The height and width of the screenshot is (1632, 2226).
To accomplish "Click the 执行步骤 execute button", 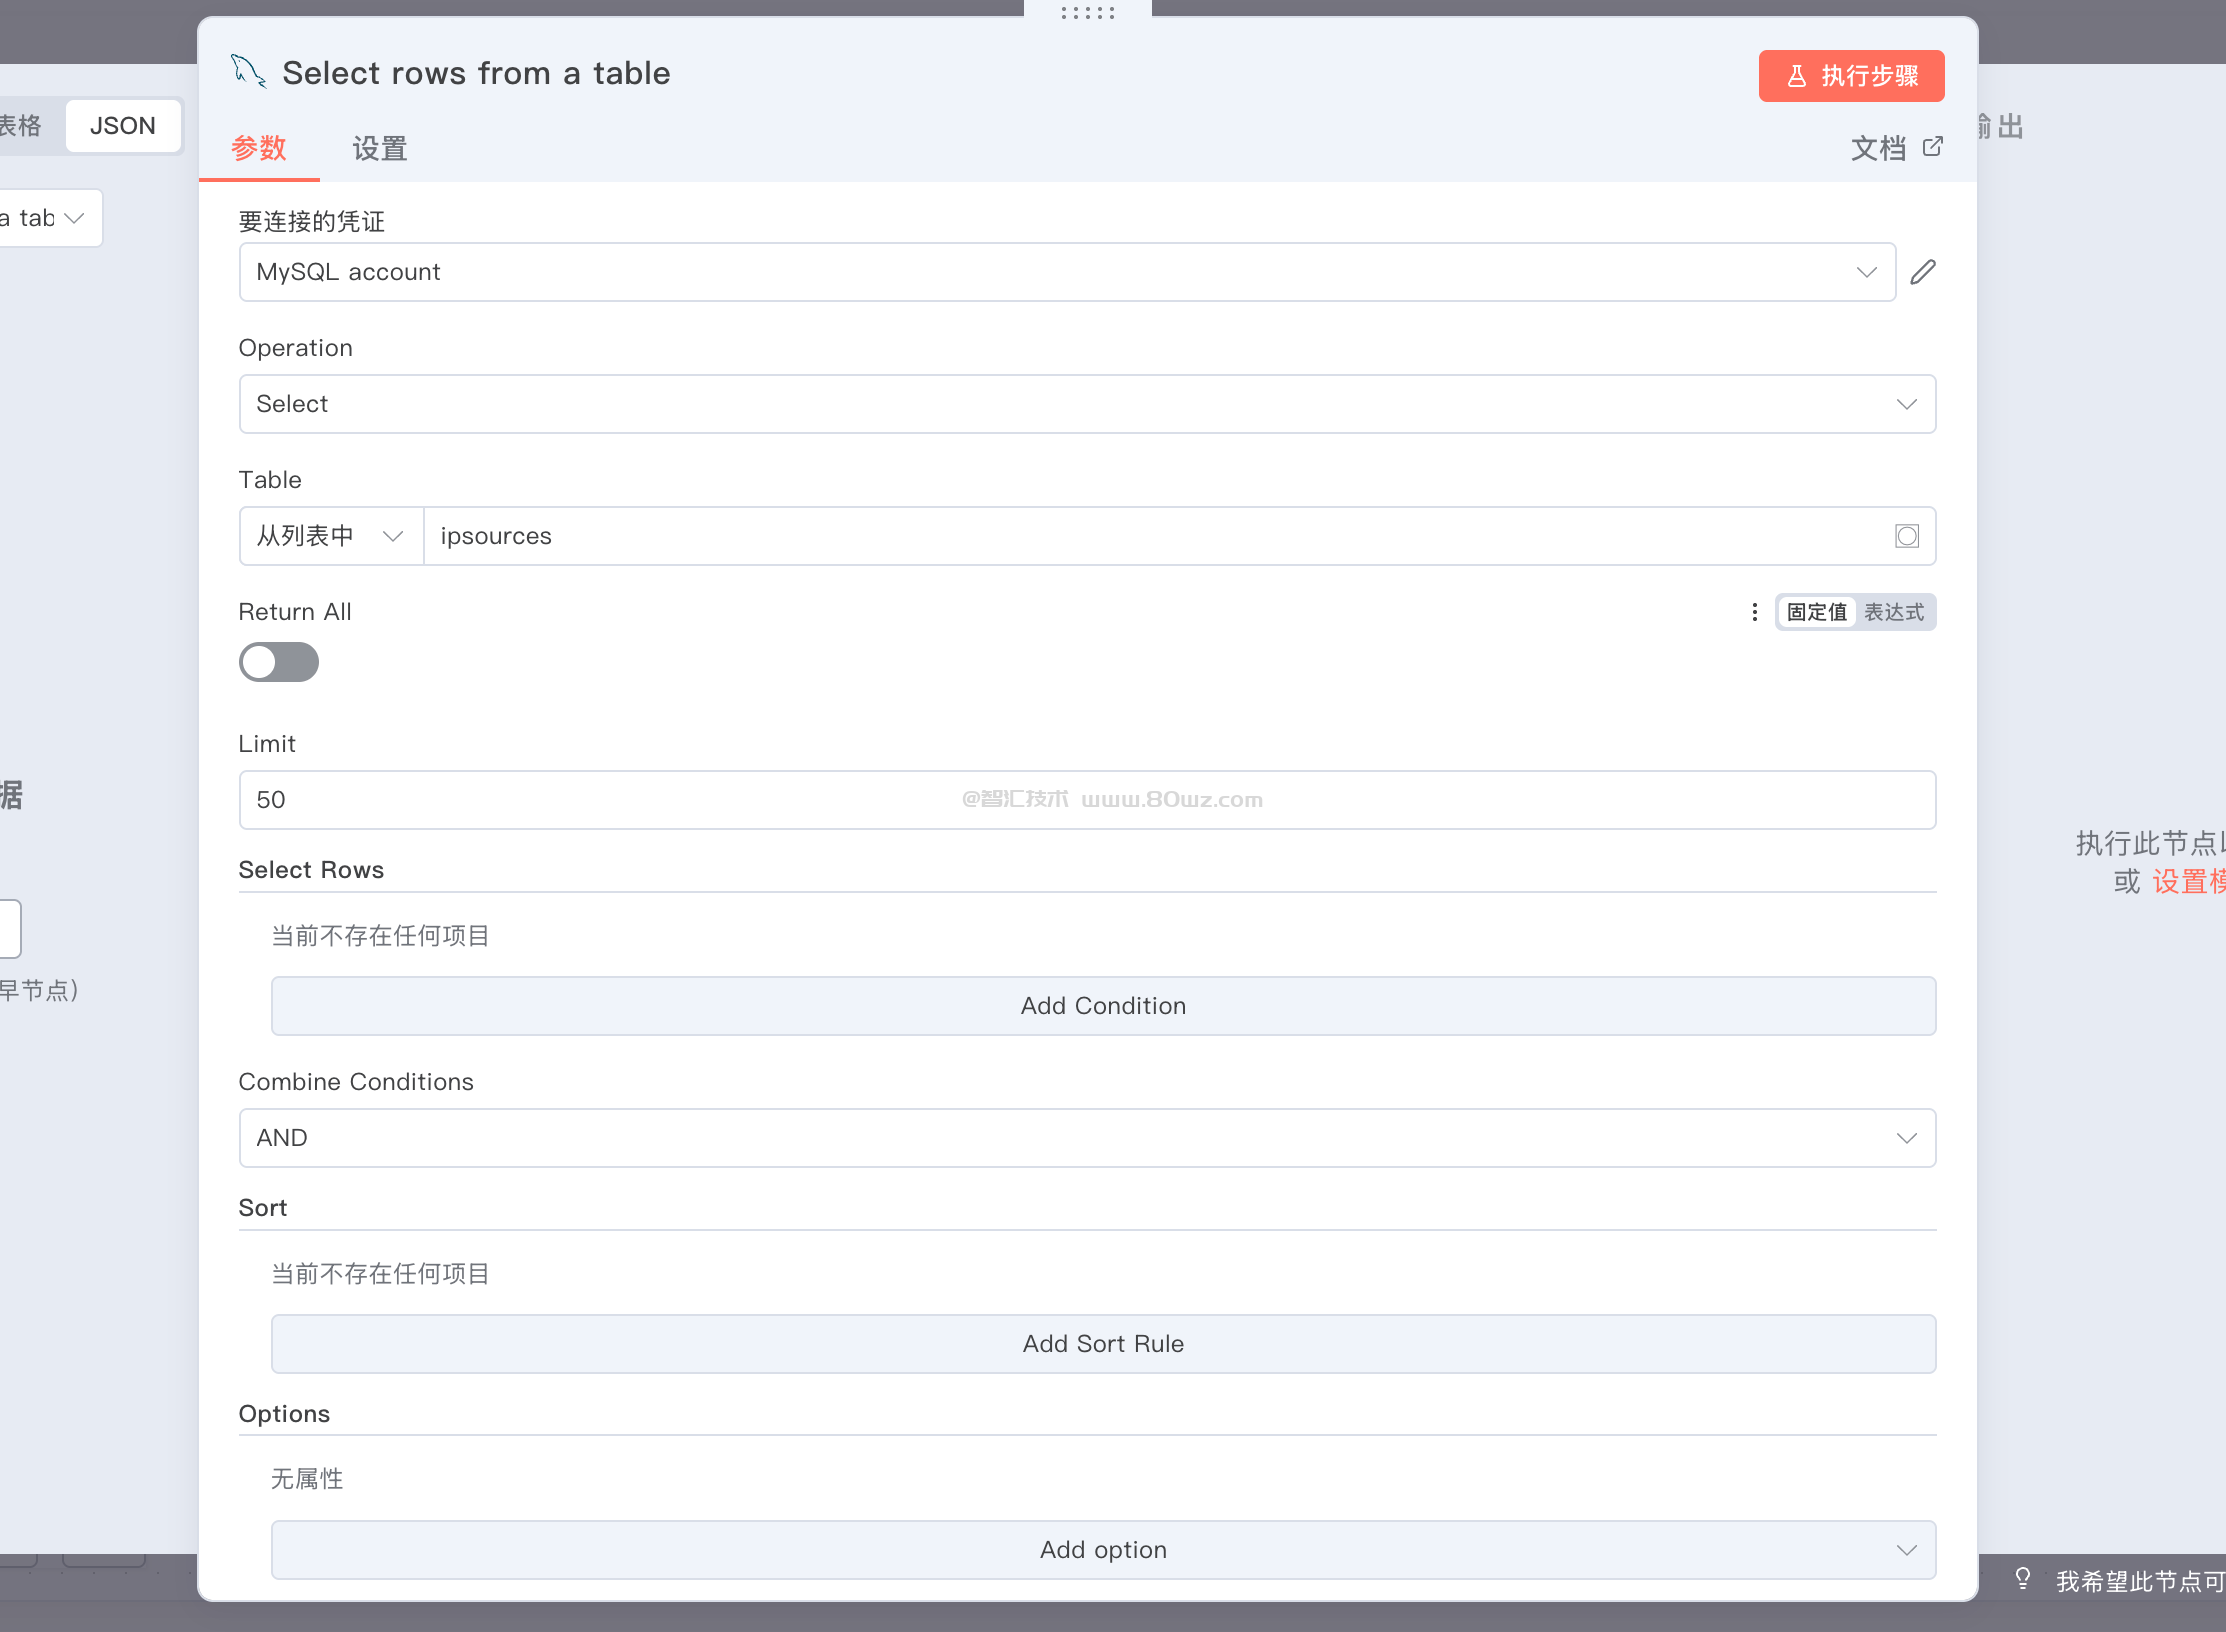I will (1851, 76).
